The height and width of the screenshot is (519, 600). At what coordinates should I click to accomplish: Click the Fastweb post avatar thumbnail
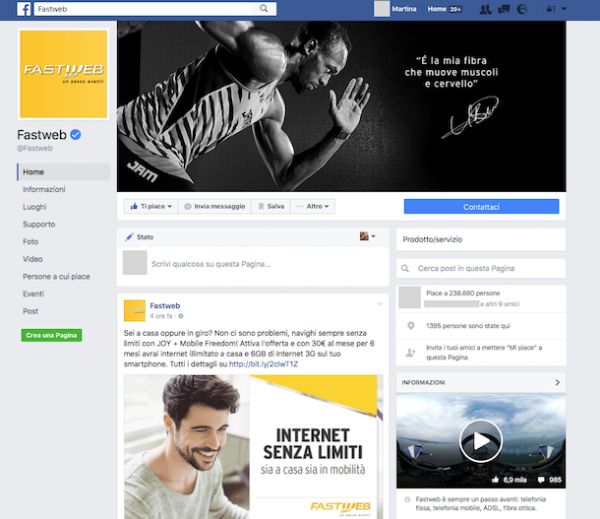(x=135, y=310)
